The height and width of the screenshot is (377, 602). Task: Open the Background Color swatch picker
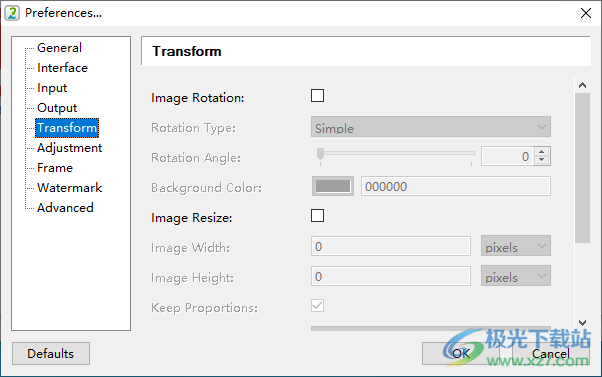(333, 187)
